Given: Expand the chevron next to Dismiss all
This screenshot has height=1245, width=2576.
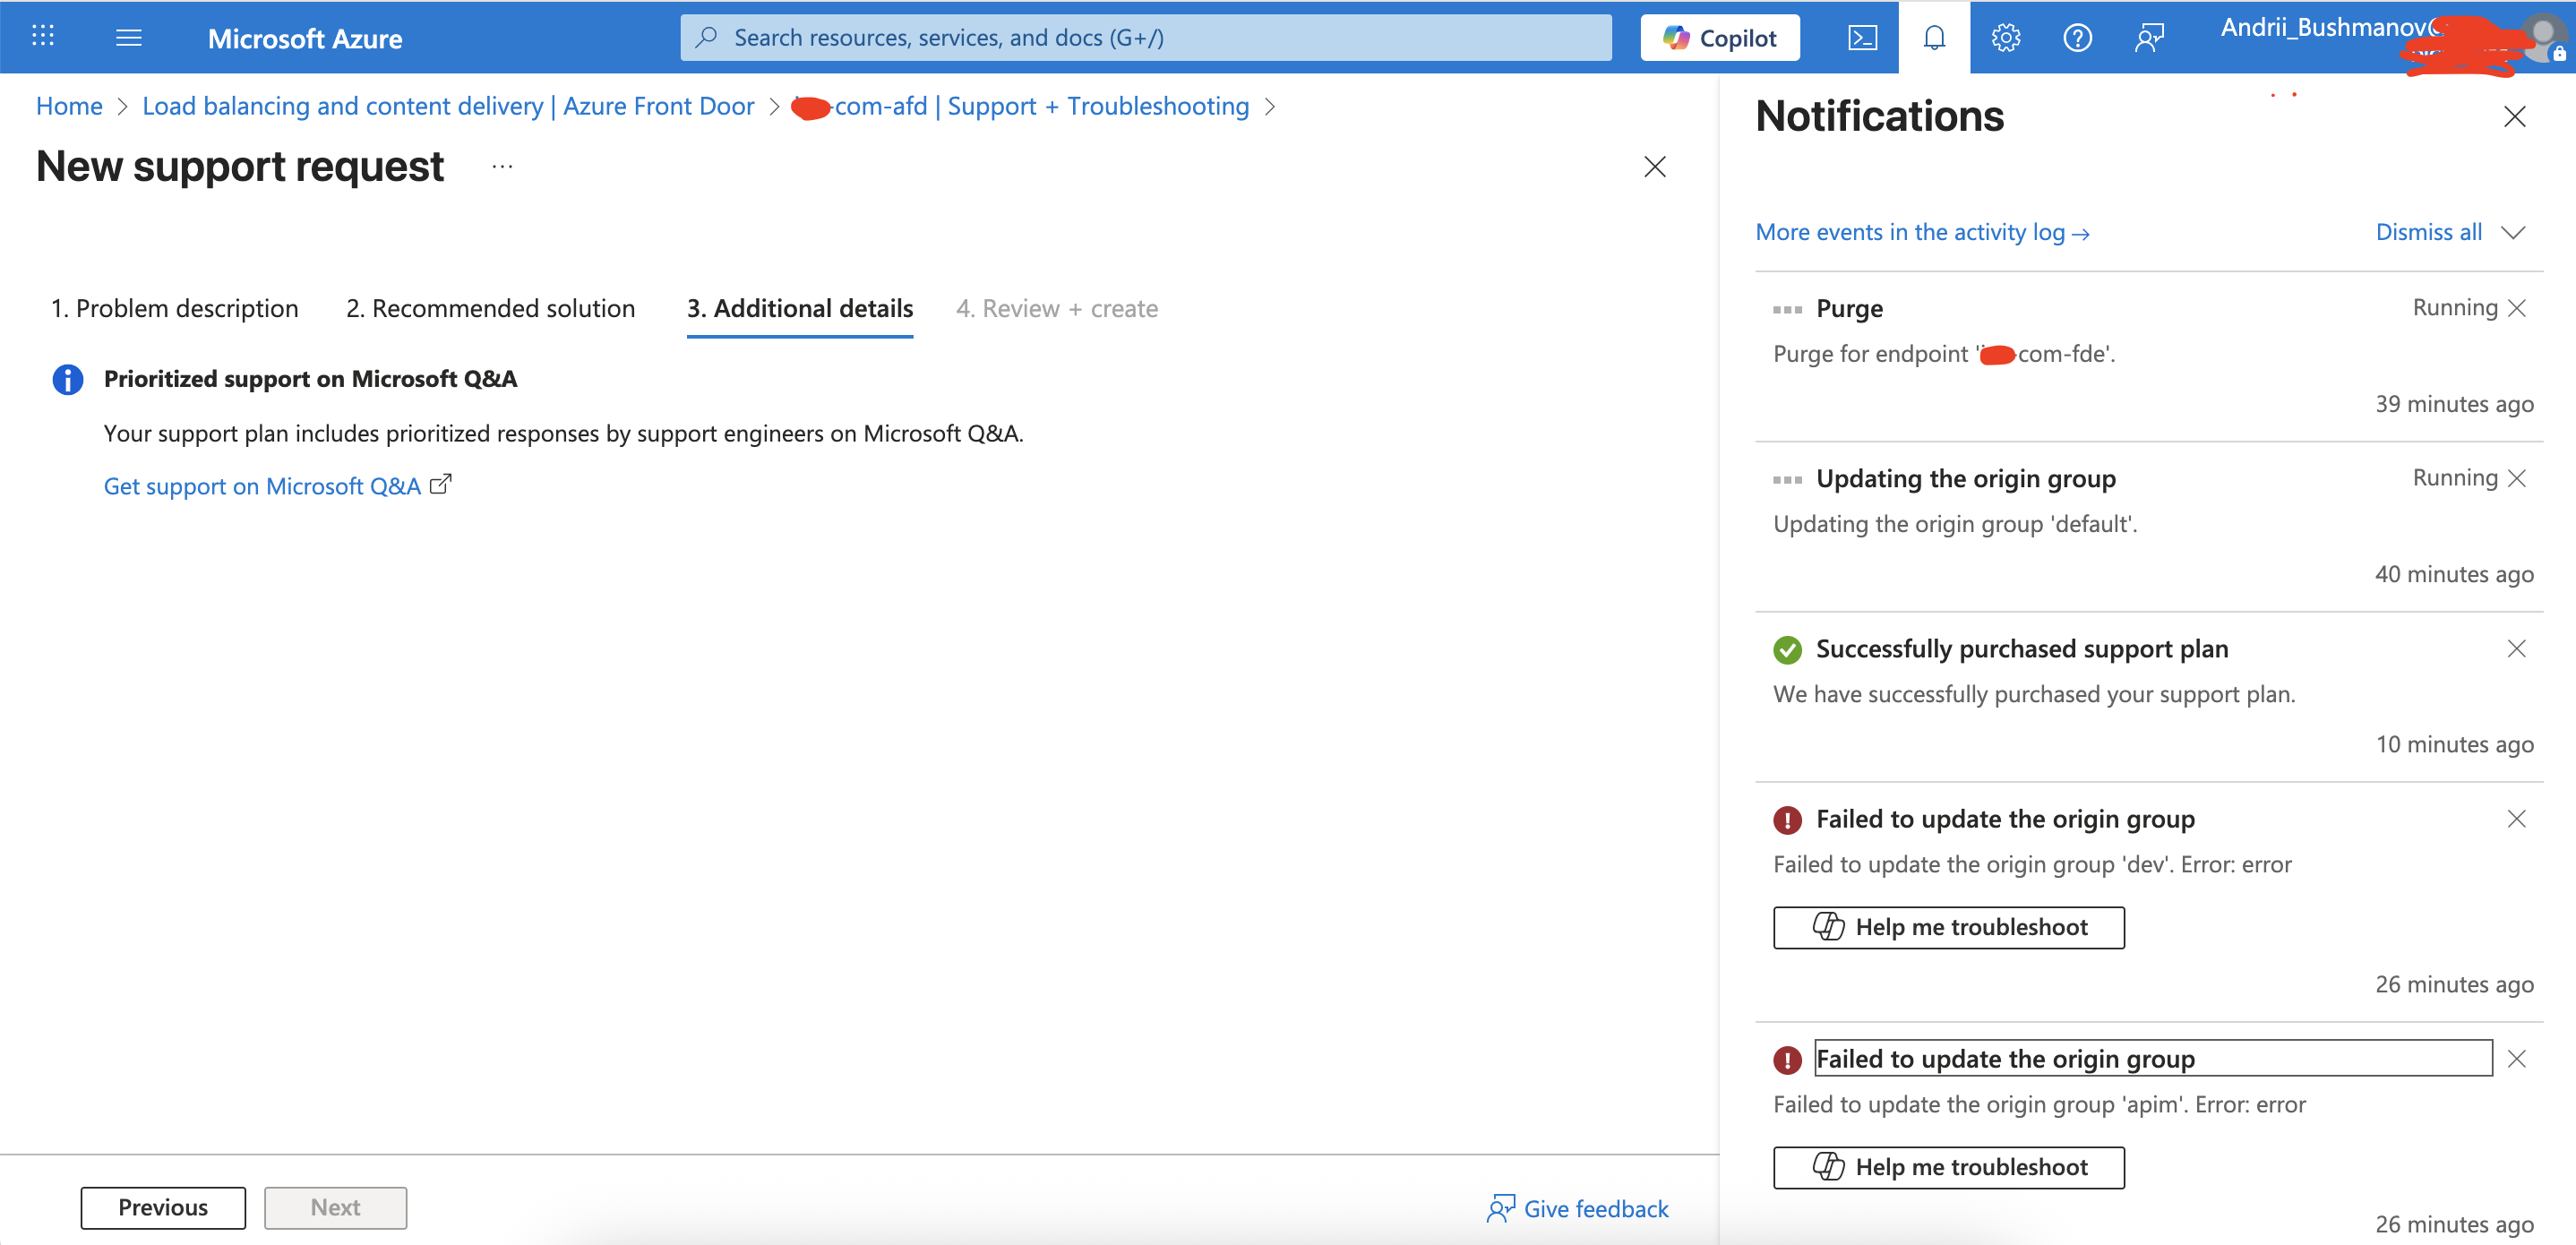Looking at the screenshot, I should (2513, 232).
